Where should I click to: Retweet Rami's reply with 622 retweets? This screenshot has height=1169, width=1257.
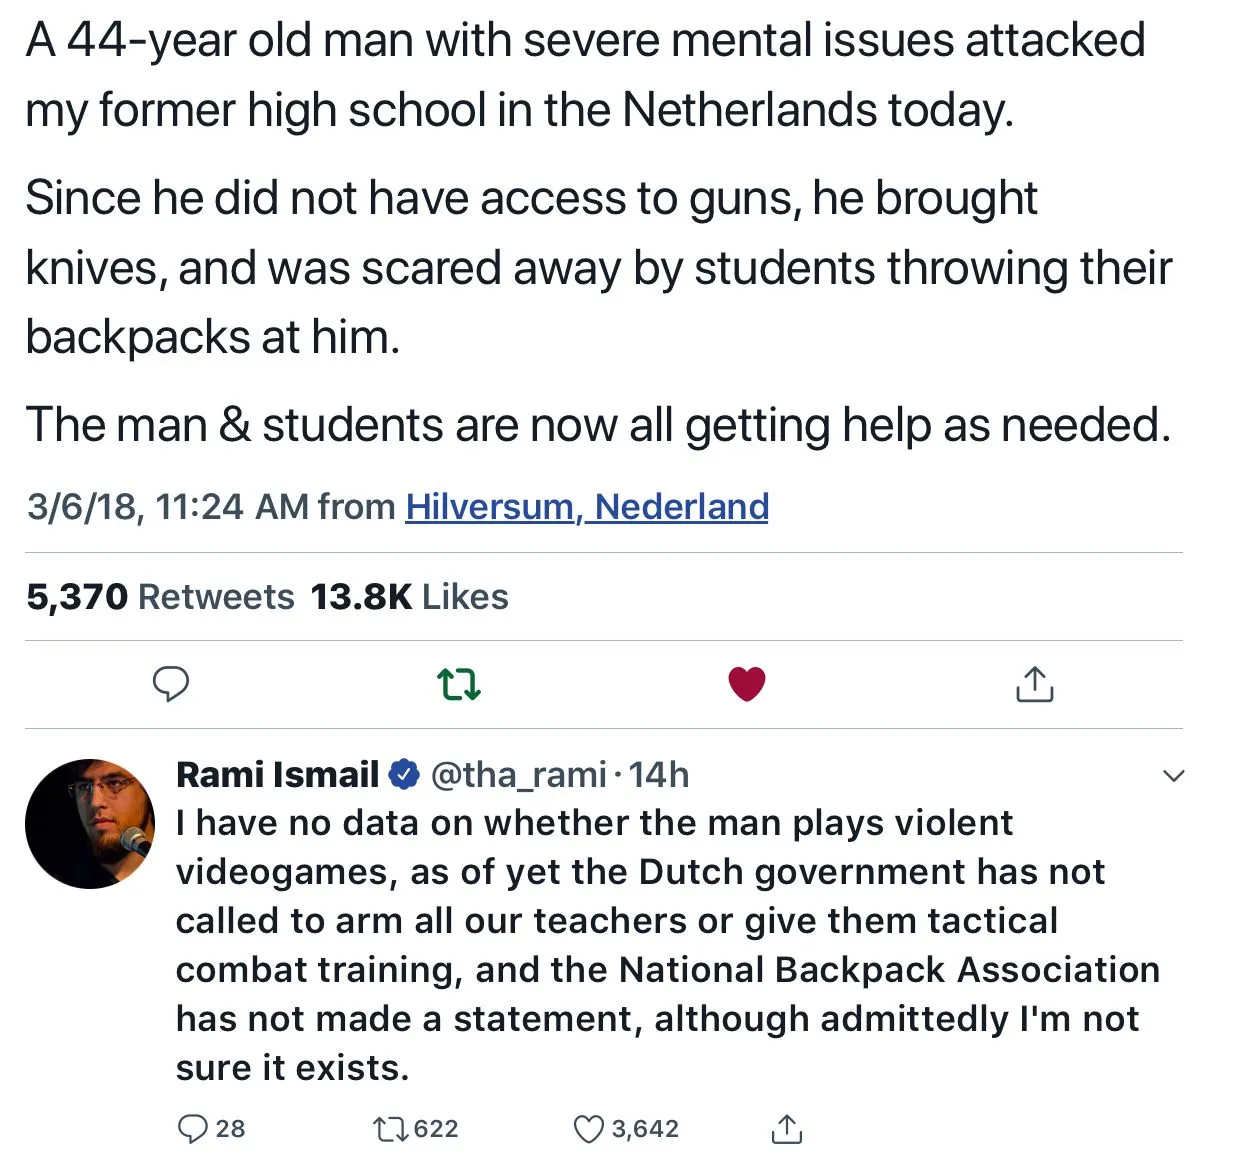point(388,1129)
